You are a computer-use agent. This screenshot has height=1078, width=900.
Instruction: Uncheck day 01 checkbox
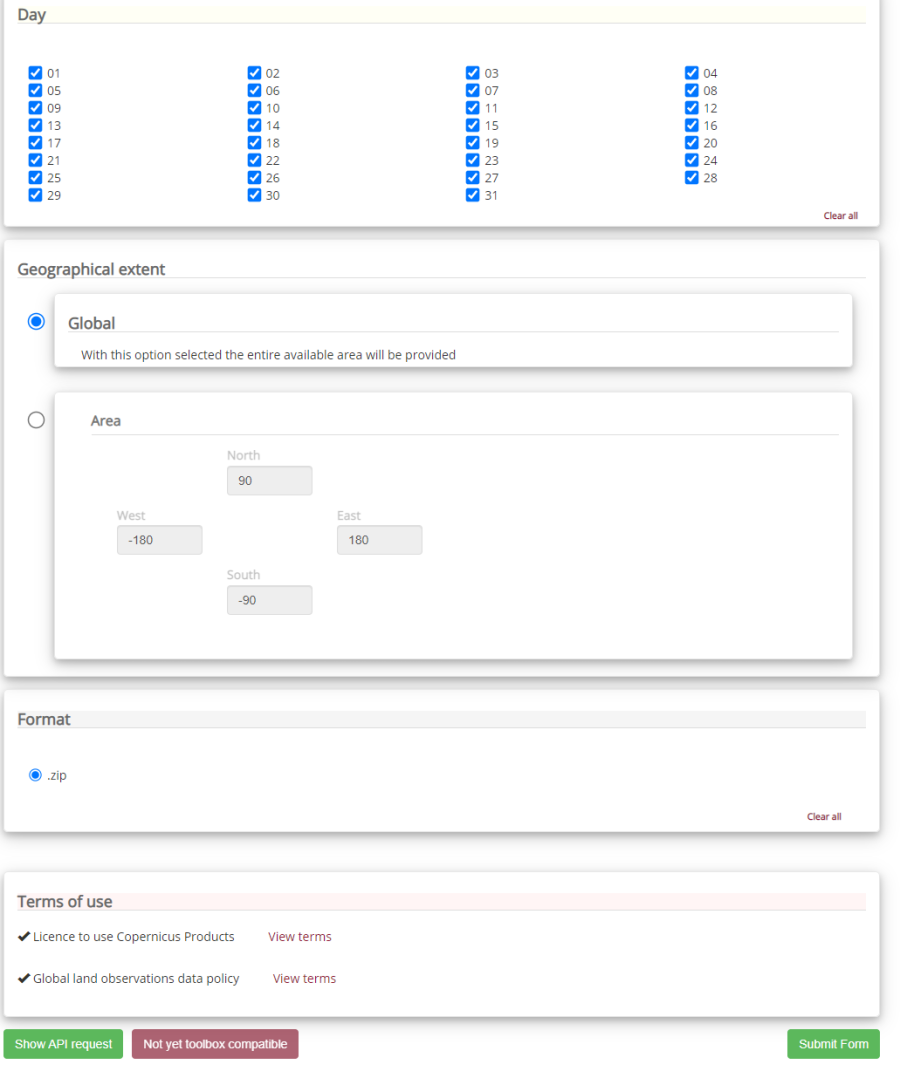(35, 73)
